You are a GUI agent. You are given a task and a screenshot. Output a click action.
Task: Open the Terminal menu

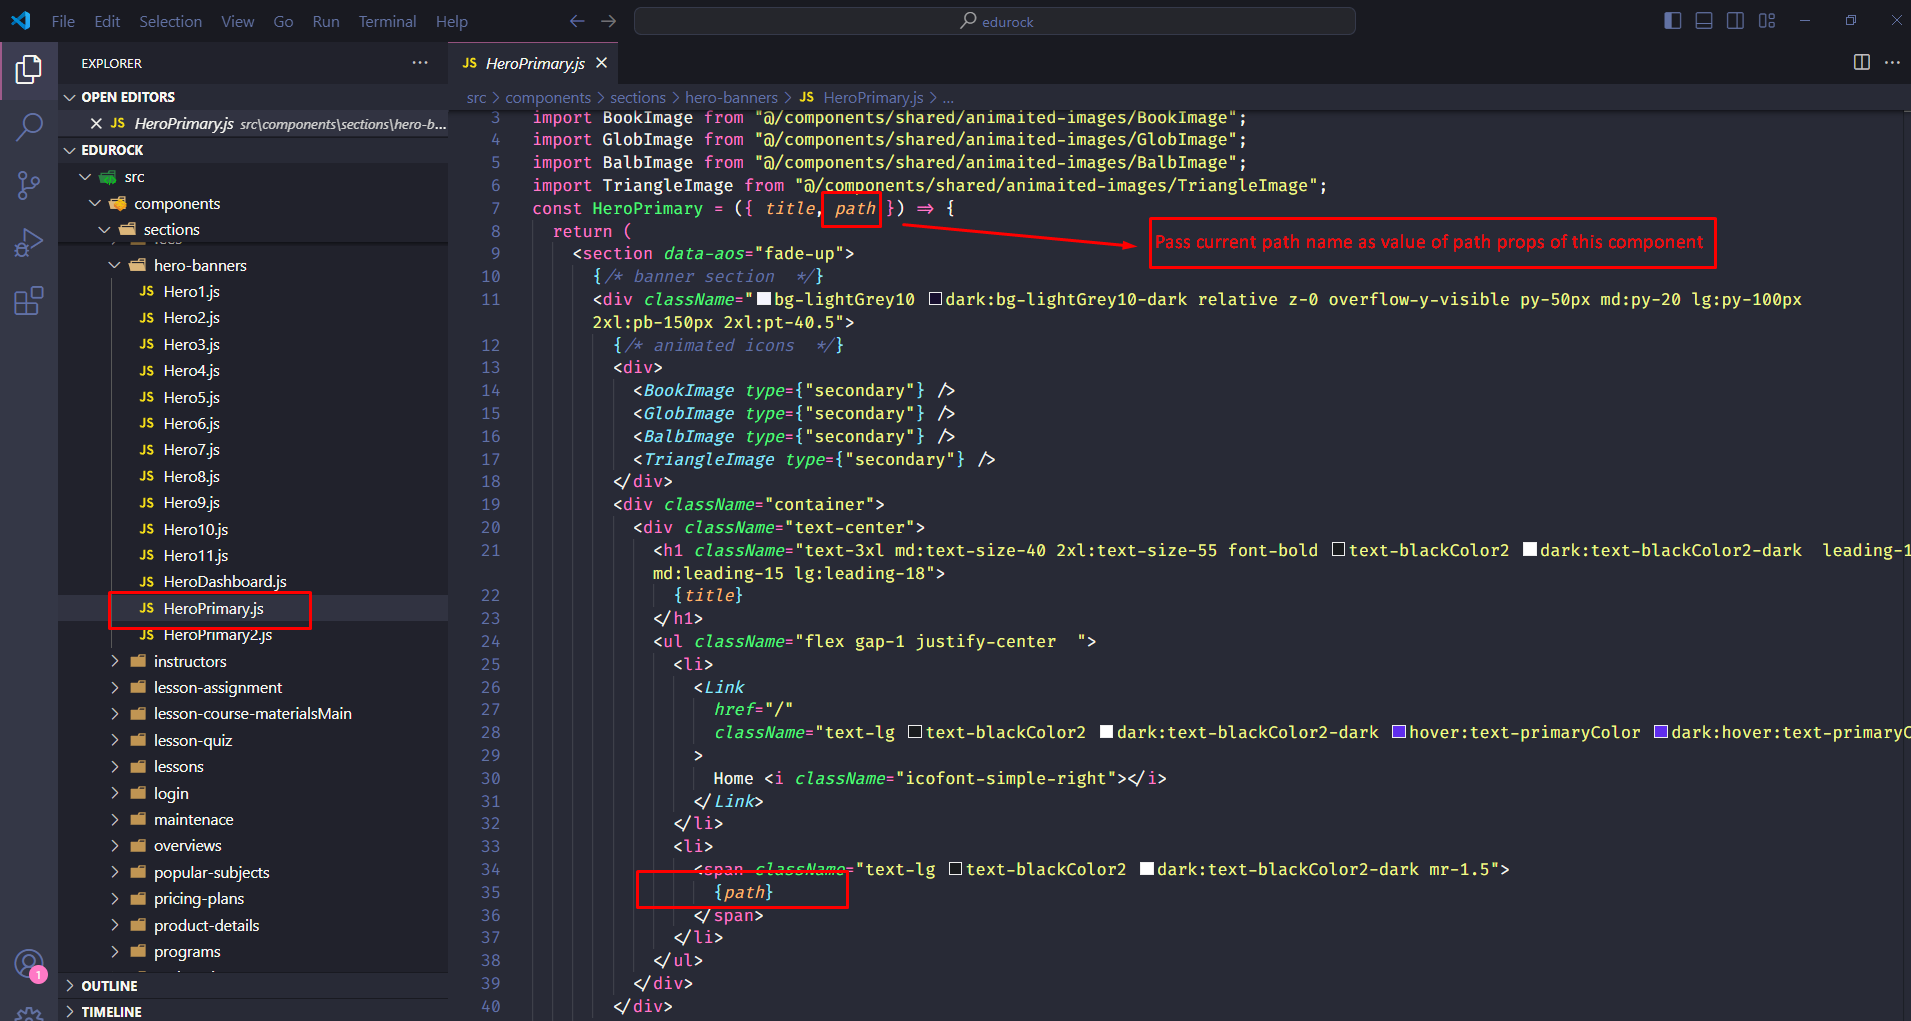pyautogui.click(x=387, y=21)
